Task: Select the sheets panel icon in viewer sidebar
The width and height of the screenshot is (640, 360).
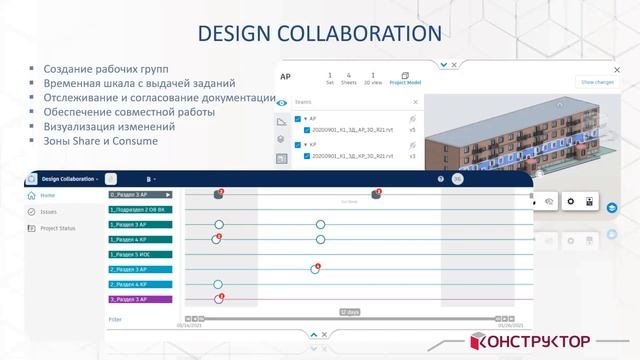Action: tap(282, 158)
